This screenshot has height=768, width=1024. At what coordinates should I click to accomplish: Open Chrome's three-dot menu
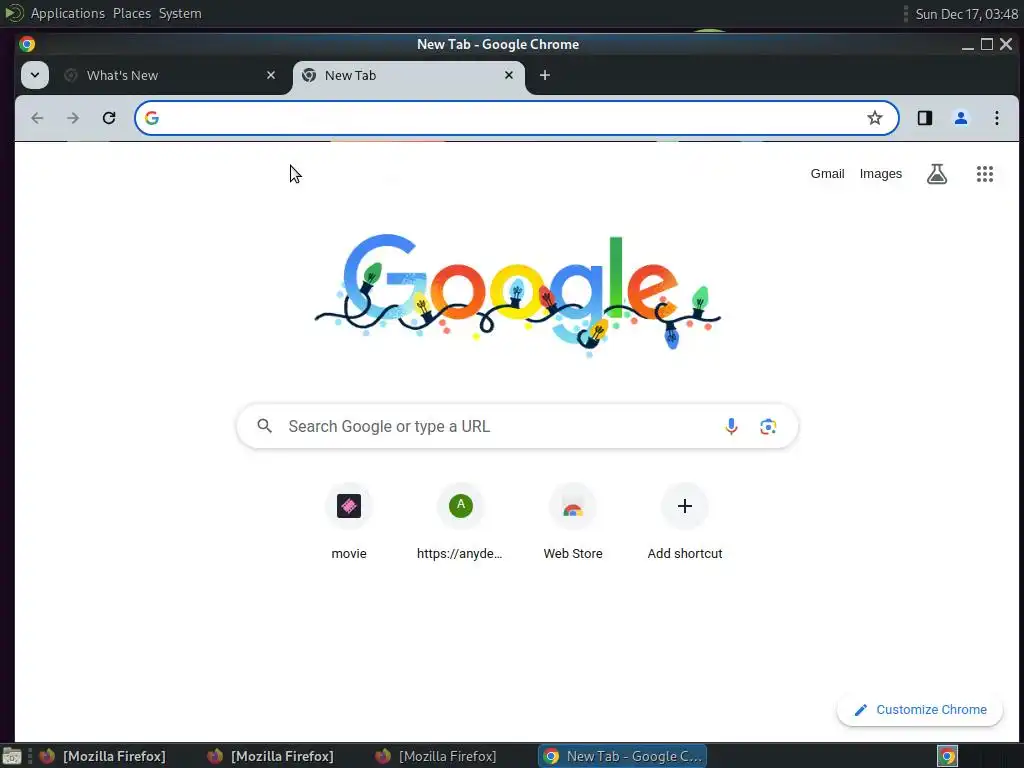[x=997, y=118]
